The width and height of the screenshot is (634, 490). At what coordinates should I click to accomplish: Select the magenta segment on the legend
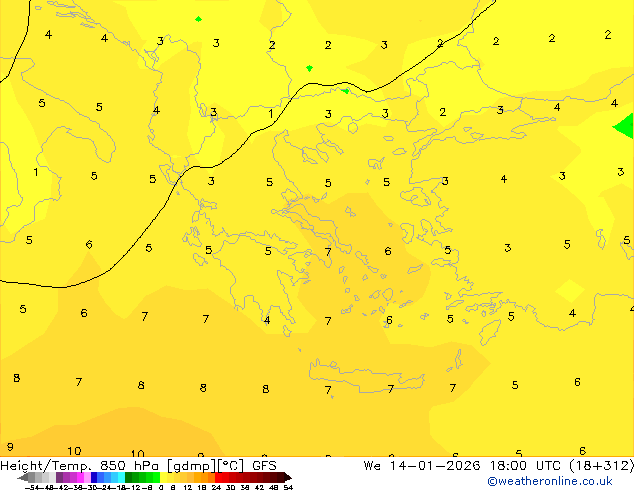point(80,477)
